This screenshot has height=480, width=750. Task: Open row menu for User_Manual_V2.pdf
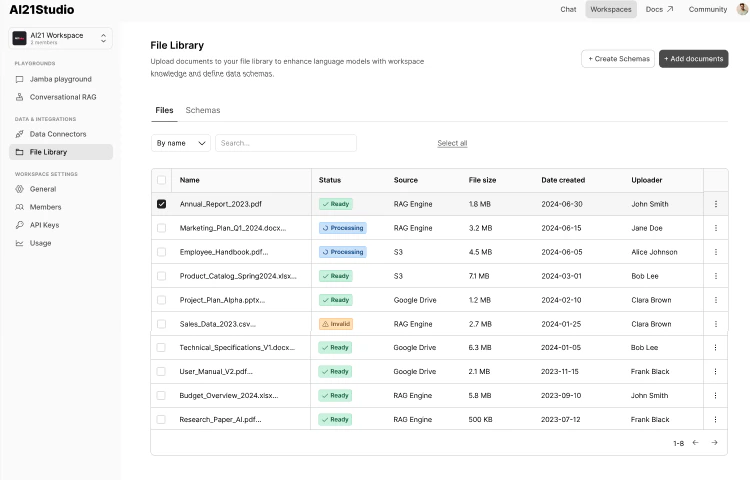coord(715,371)
